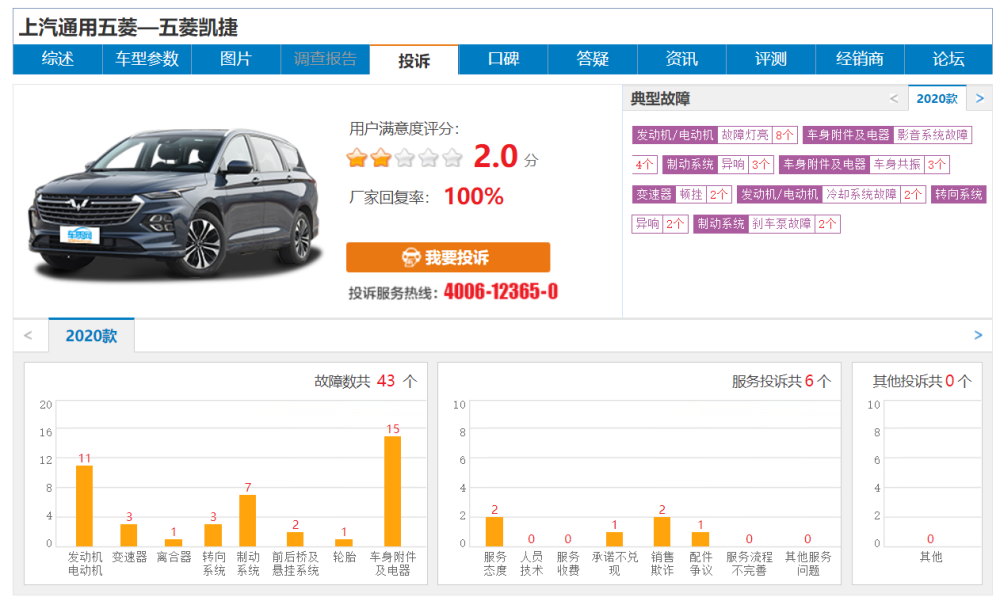Image resolution: width=1000 pixels, height=601 pixels.
Task: Click the car photo thumbnail
Action: tap(174, 203)
